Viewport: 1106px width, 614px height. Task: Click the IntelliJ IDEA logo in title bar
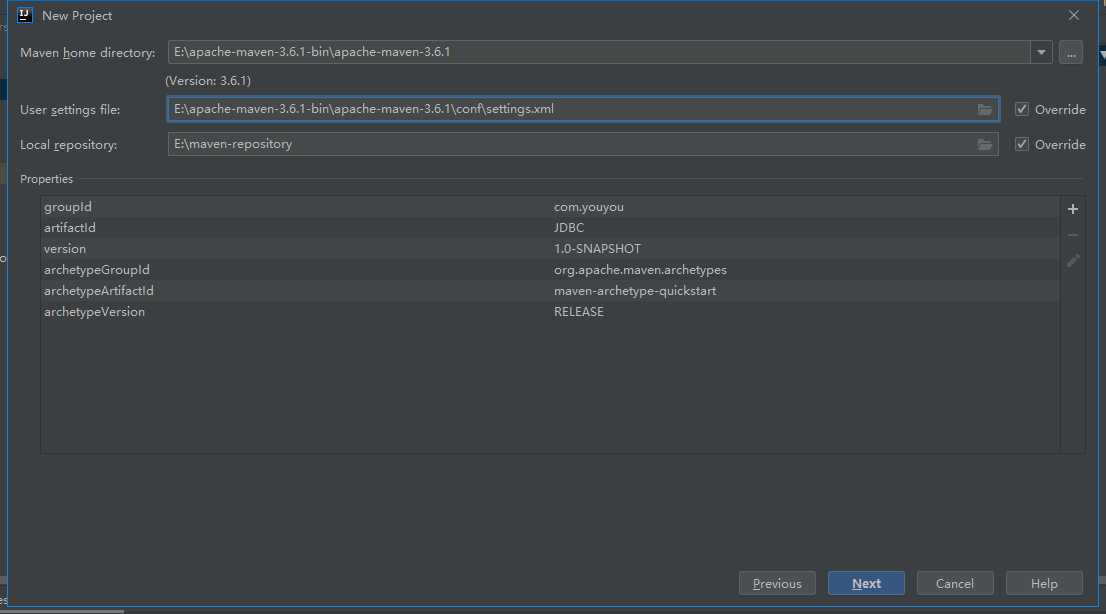[25, 15]
